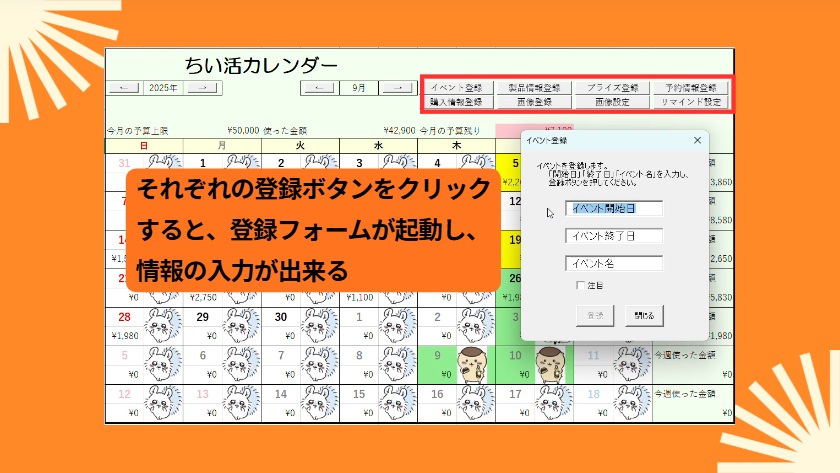Click the イベント開始日 input field
840x473 pixels.
click(x=614, y=209)
